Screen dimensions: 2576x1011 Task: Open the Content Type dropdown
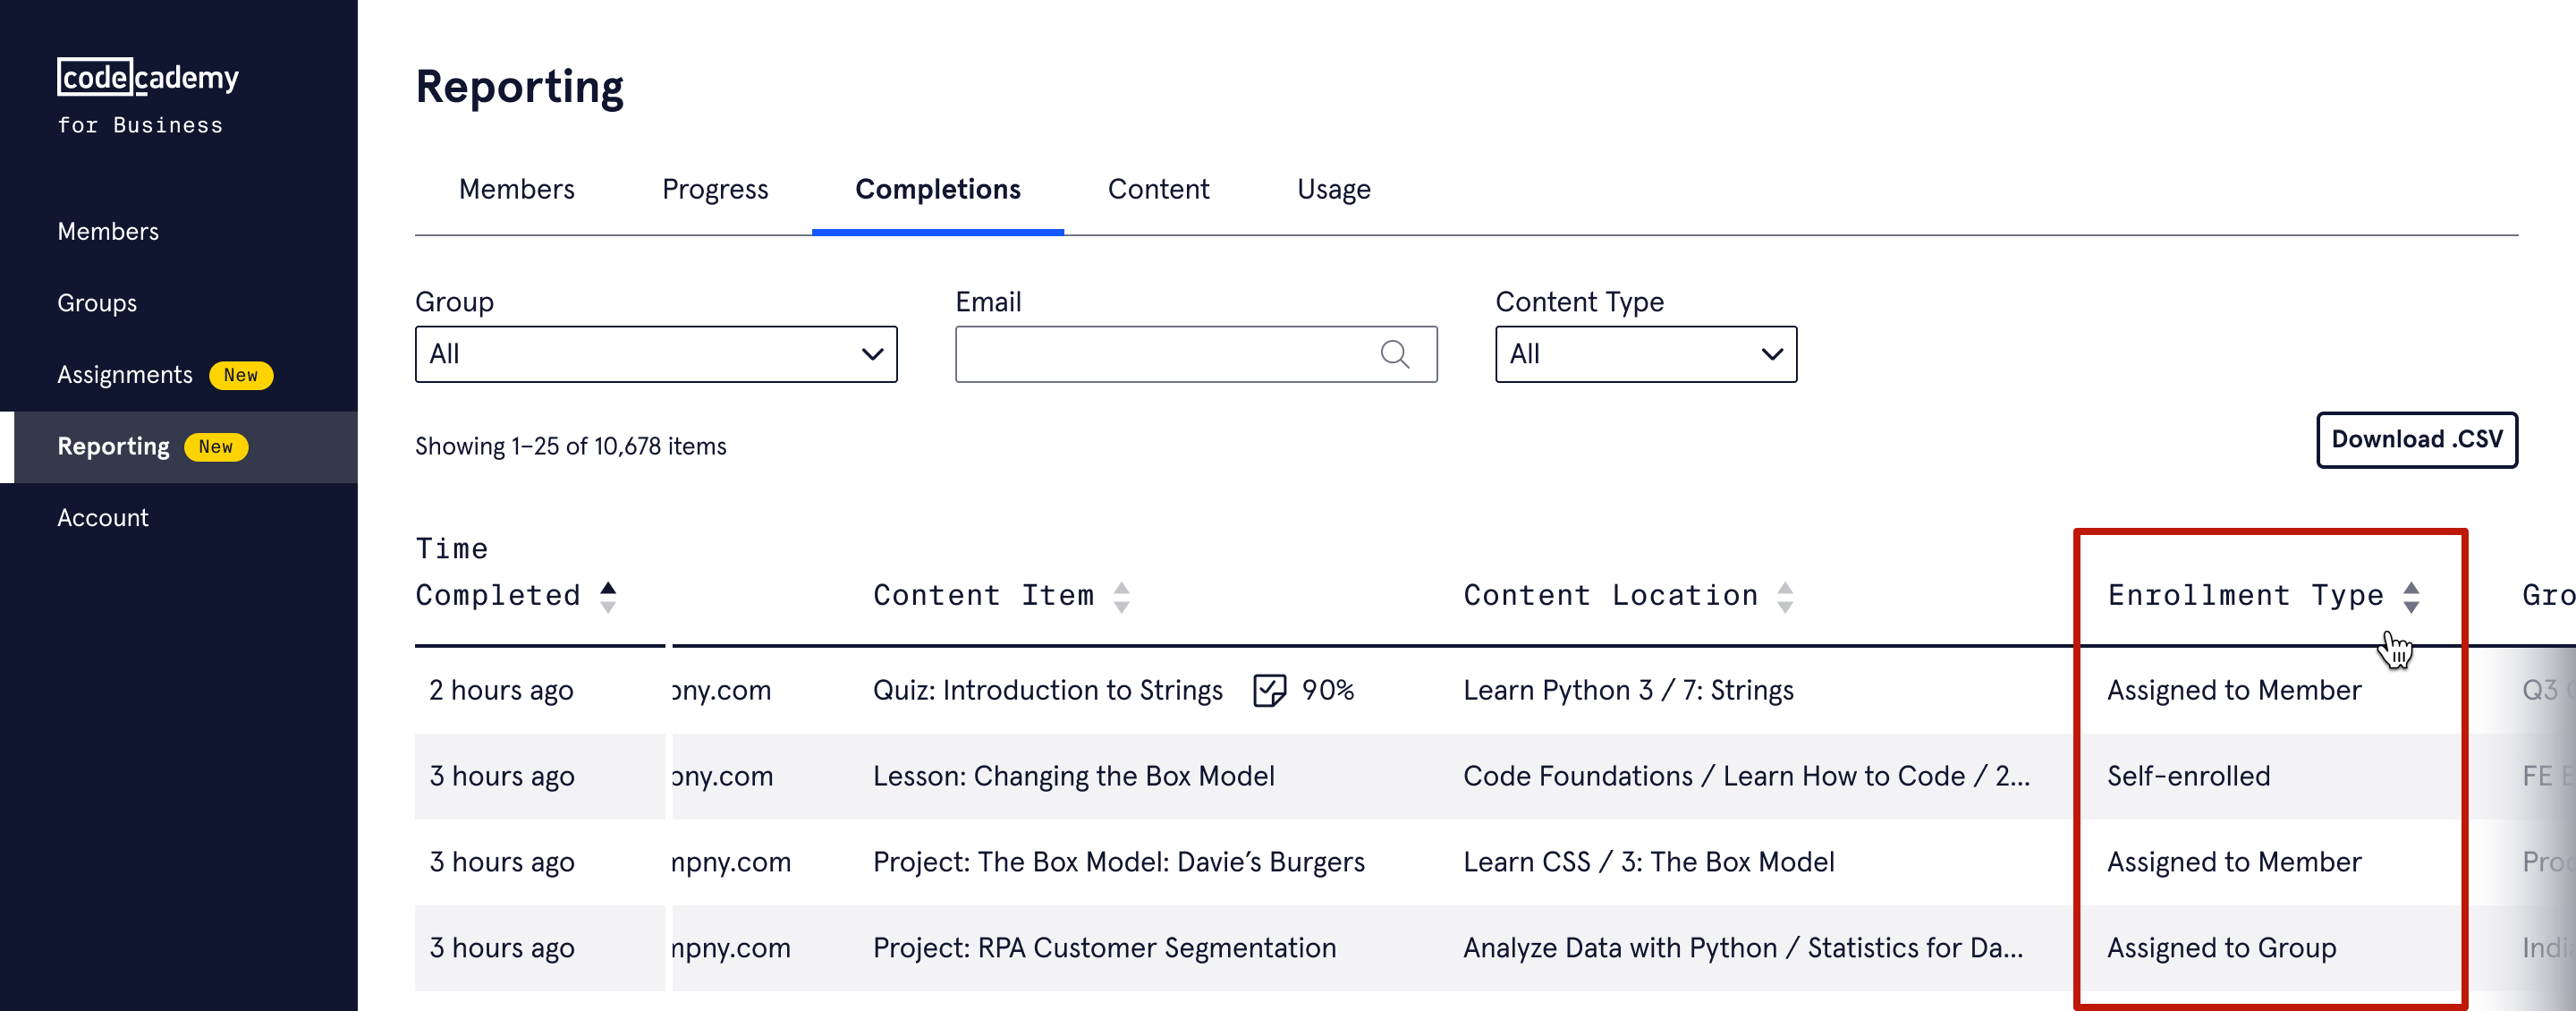[x=1645, y=354]
